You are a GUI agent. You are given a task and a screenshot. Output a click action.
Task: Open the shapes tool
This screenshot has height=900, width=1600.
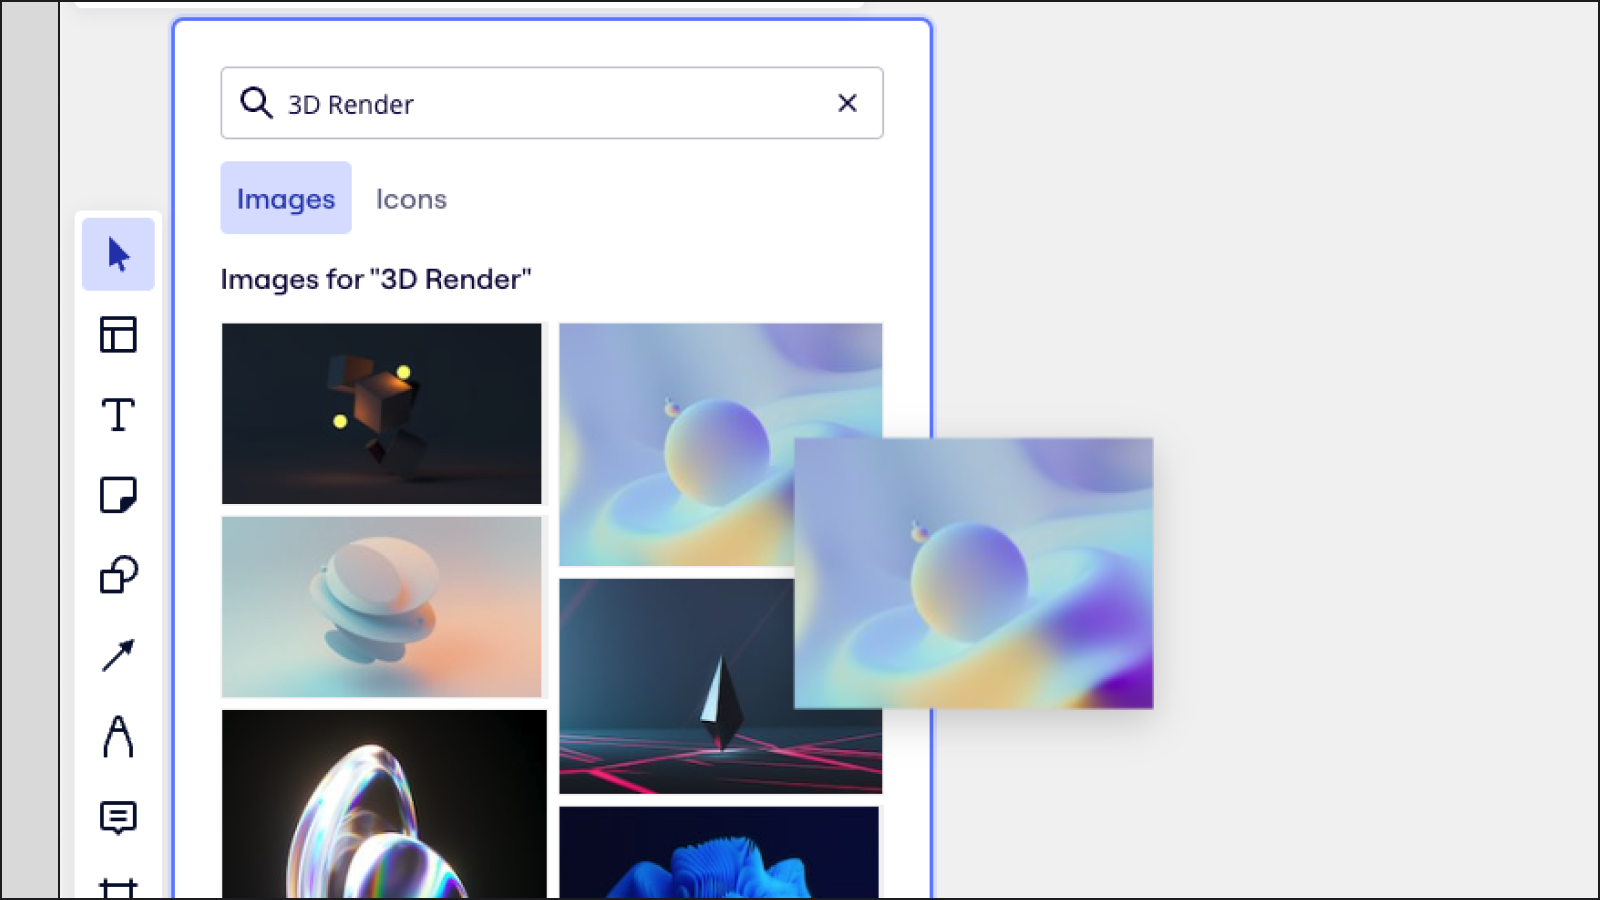tap(118, 574)
